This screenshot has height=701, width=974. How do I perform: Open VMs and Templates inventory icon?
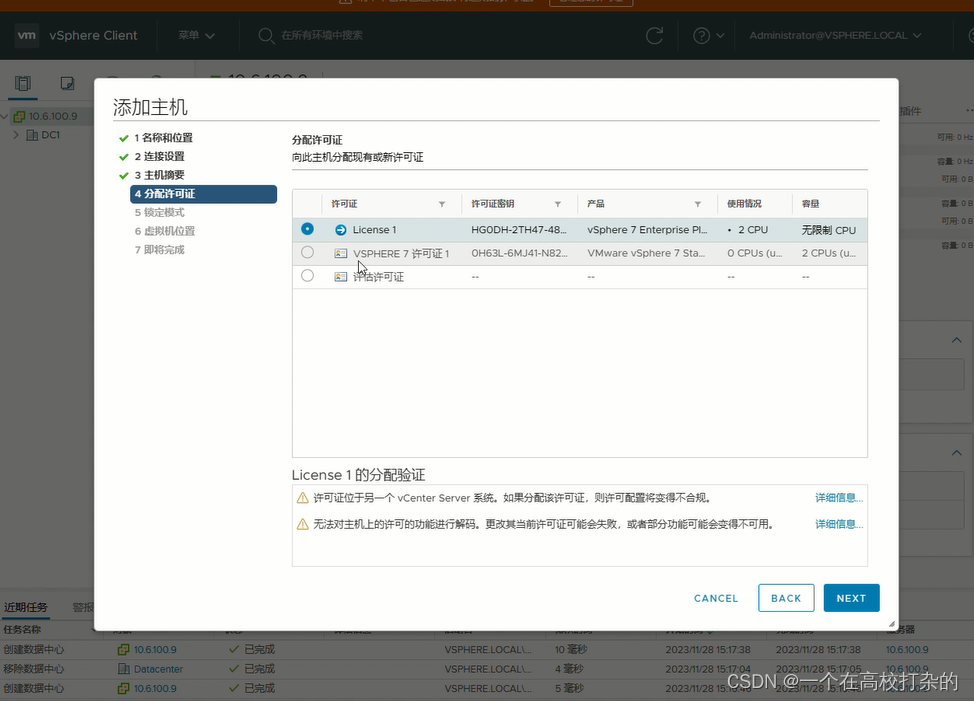(67, 83)
